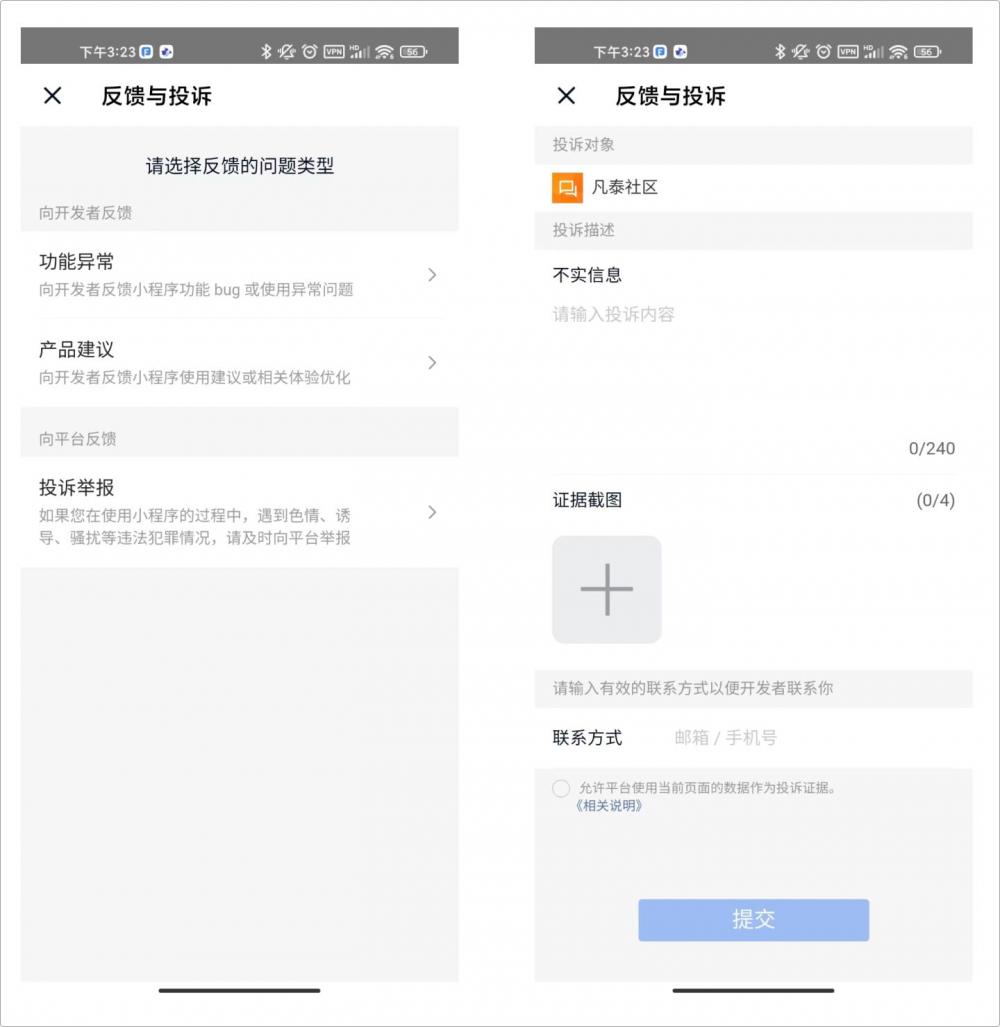Tap the alarm icon in left status bar
The image size is (1000, 1027).
[x=310, y=51]
